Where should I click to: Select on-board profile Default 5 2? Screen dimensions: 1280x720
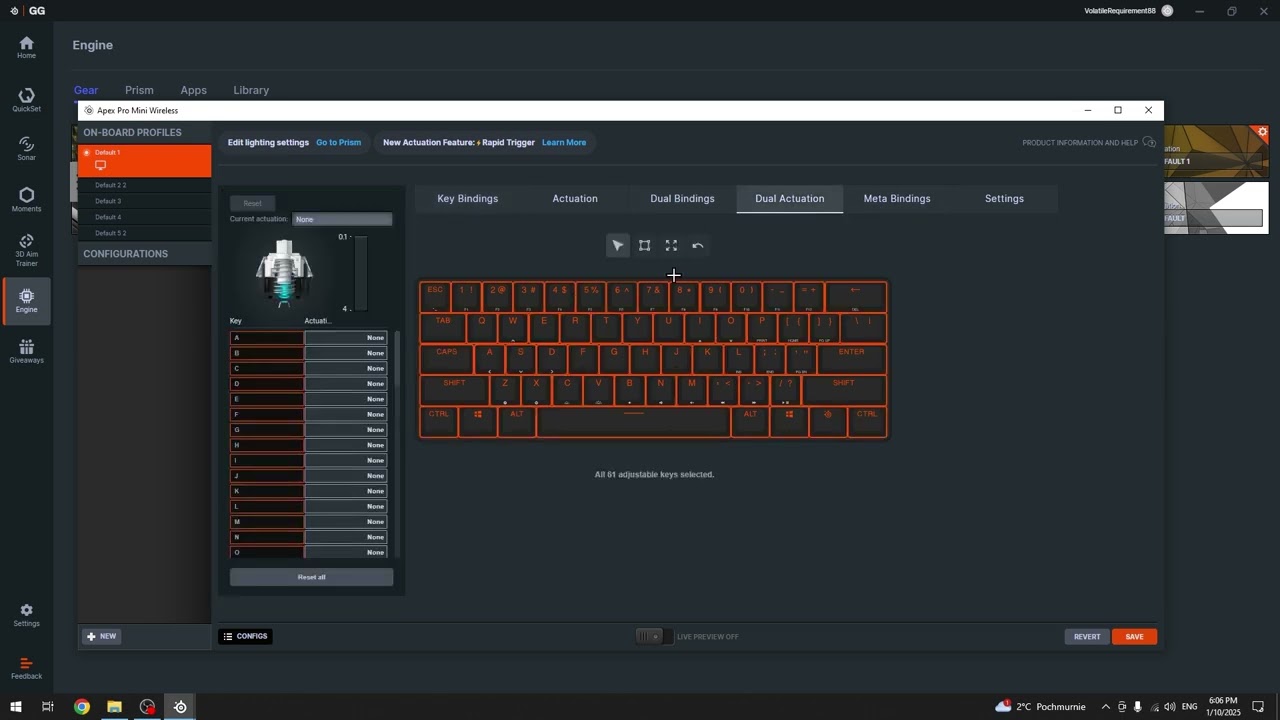coord(145,233)
